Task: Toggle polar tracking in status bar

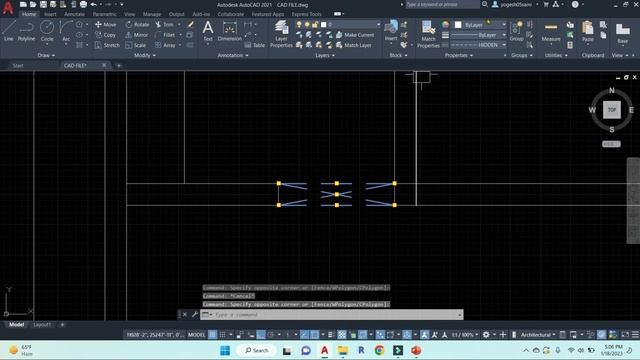Action: point(271,335)
